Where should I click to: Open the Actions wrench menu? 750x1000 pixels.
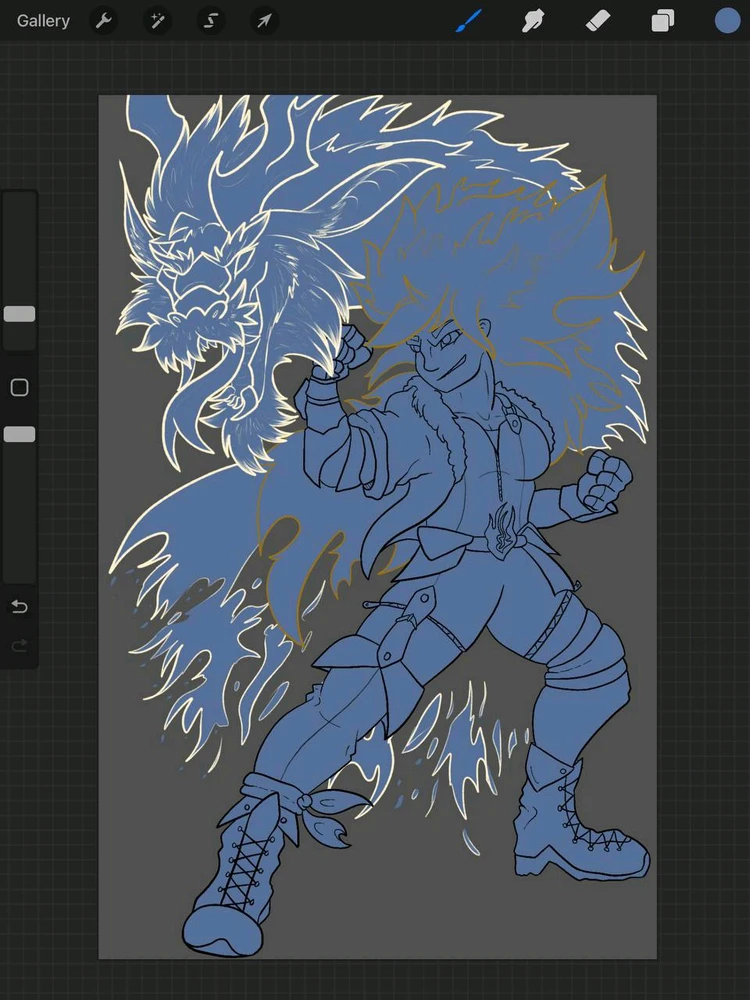coord(103,21)
